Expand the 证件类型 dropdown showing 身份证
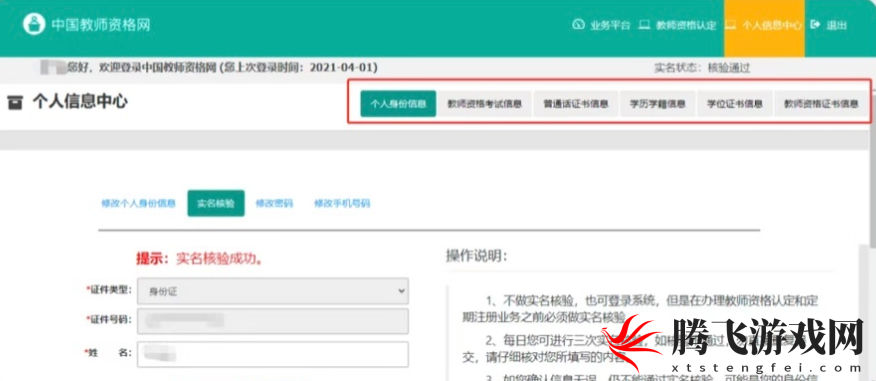The height and width of the screenshot is (381, 876). coord(273,291)
